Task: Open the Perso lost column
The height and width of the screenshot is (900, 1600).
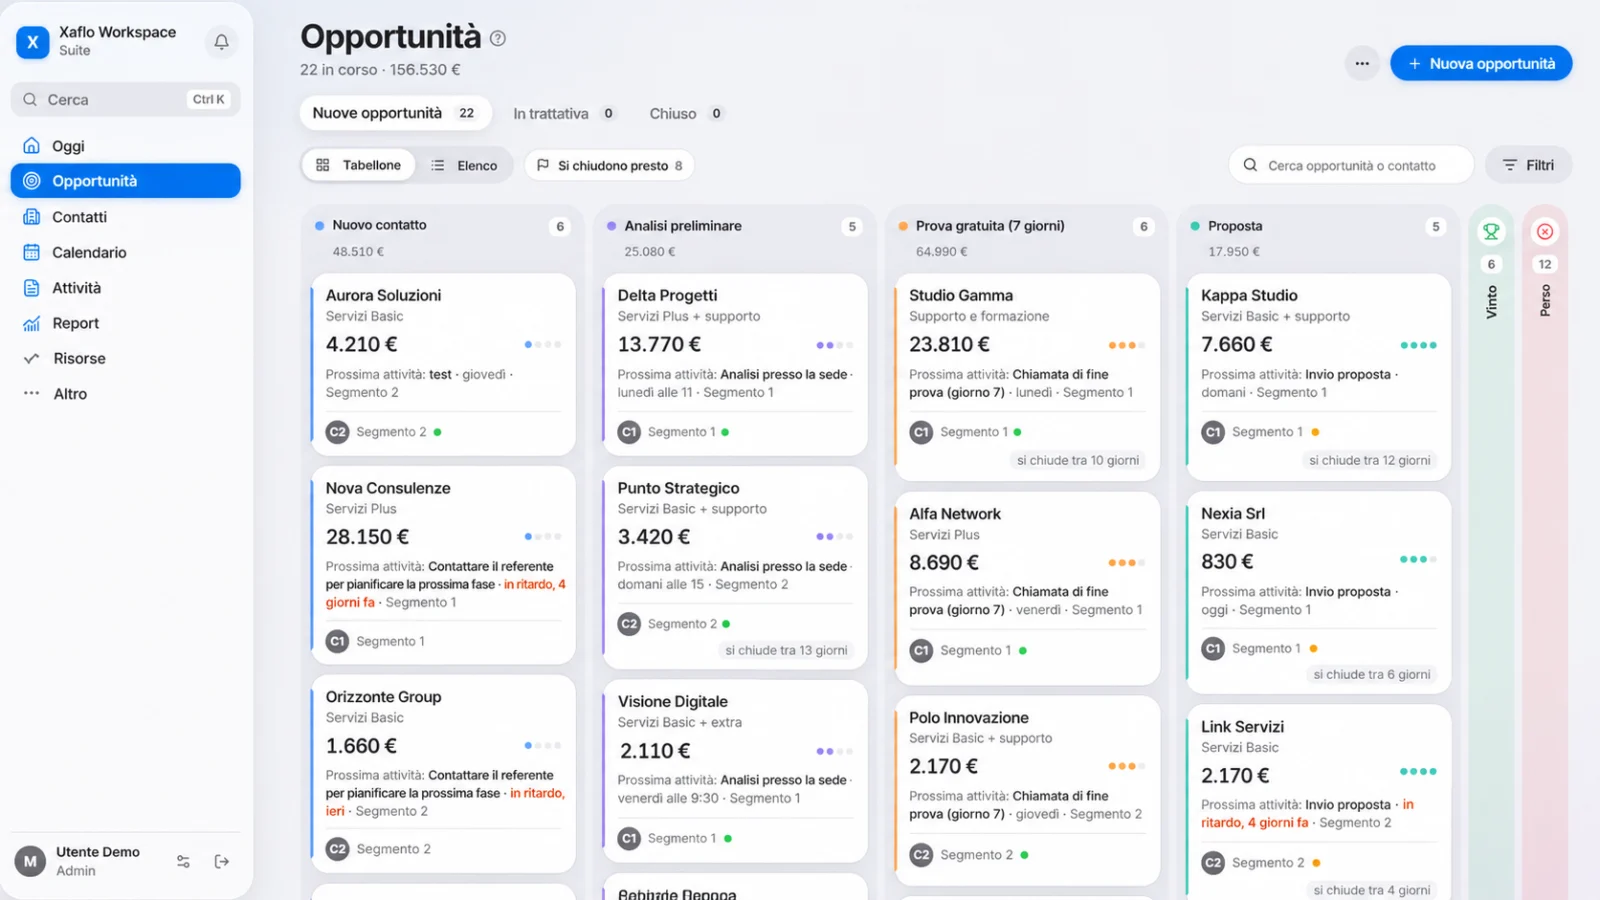Action: pos(1545,232)
